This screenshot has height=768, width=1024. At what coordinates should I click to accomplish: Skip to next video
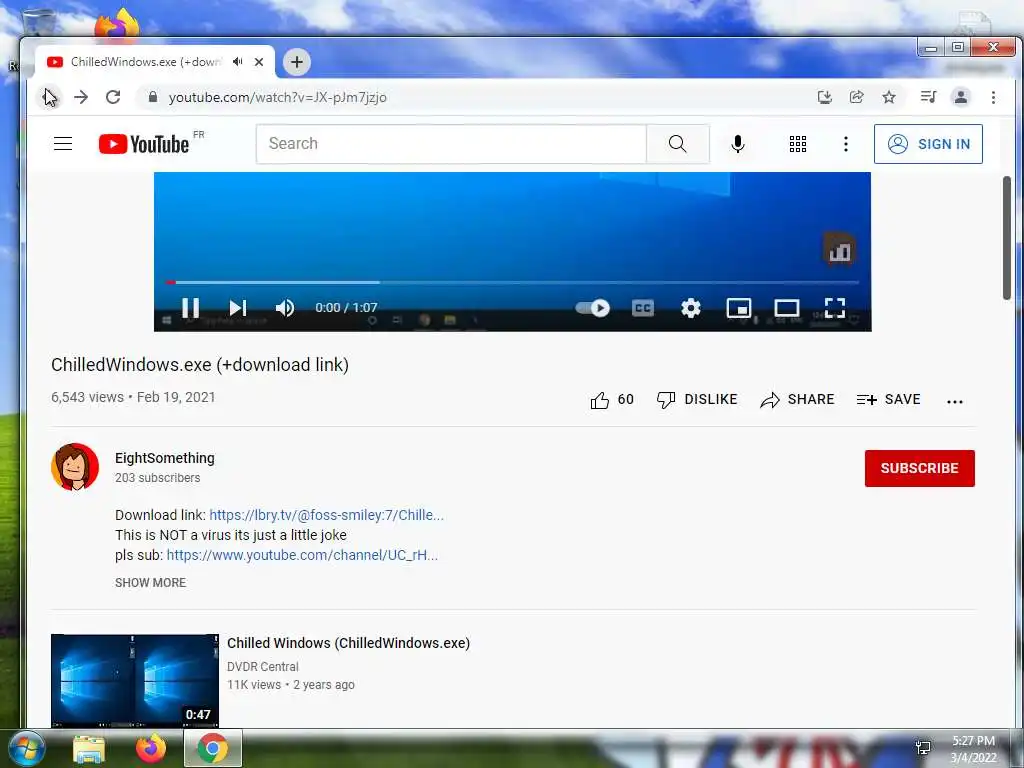[x=238, y=308]
